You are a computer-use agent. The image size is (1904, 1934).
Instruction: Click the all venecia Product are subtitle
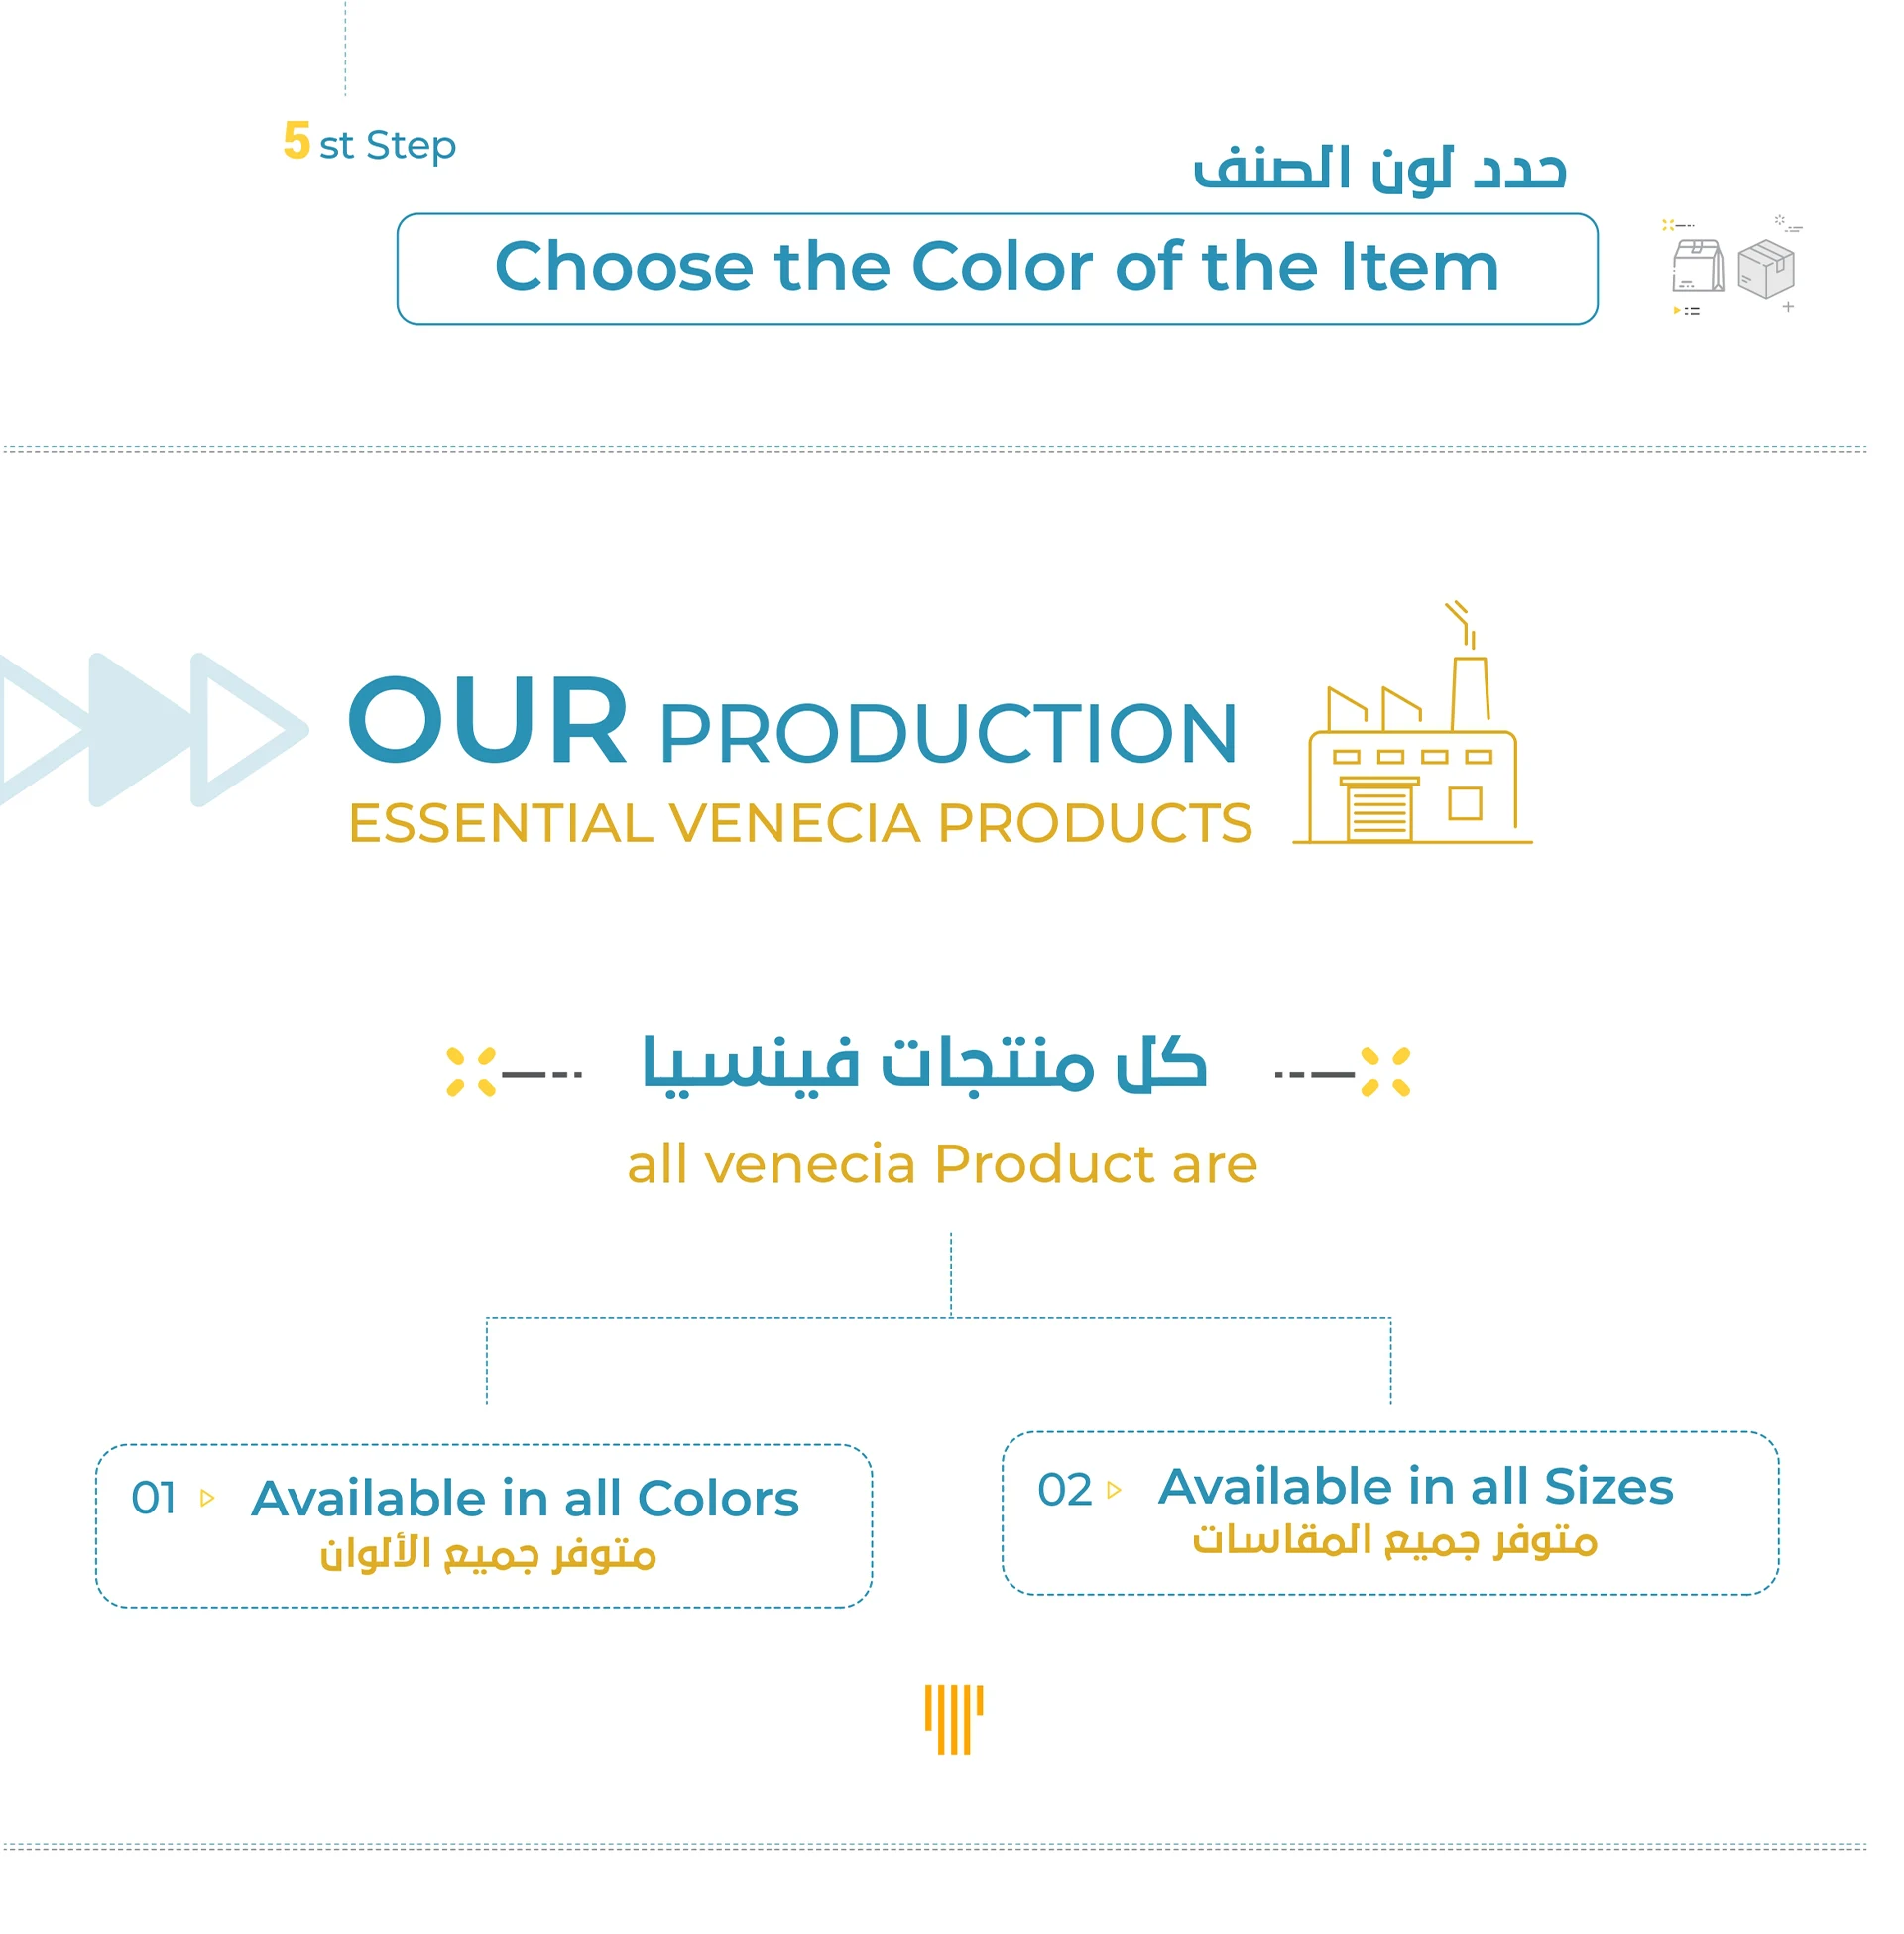pyautogui.click(x=942, y=1164)
